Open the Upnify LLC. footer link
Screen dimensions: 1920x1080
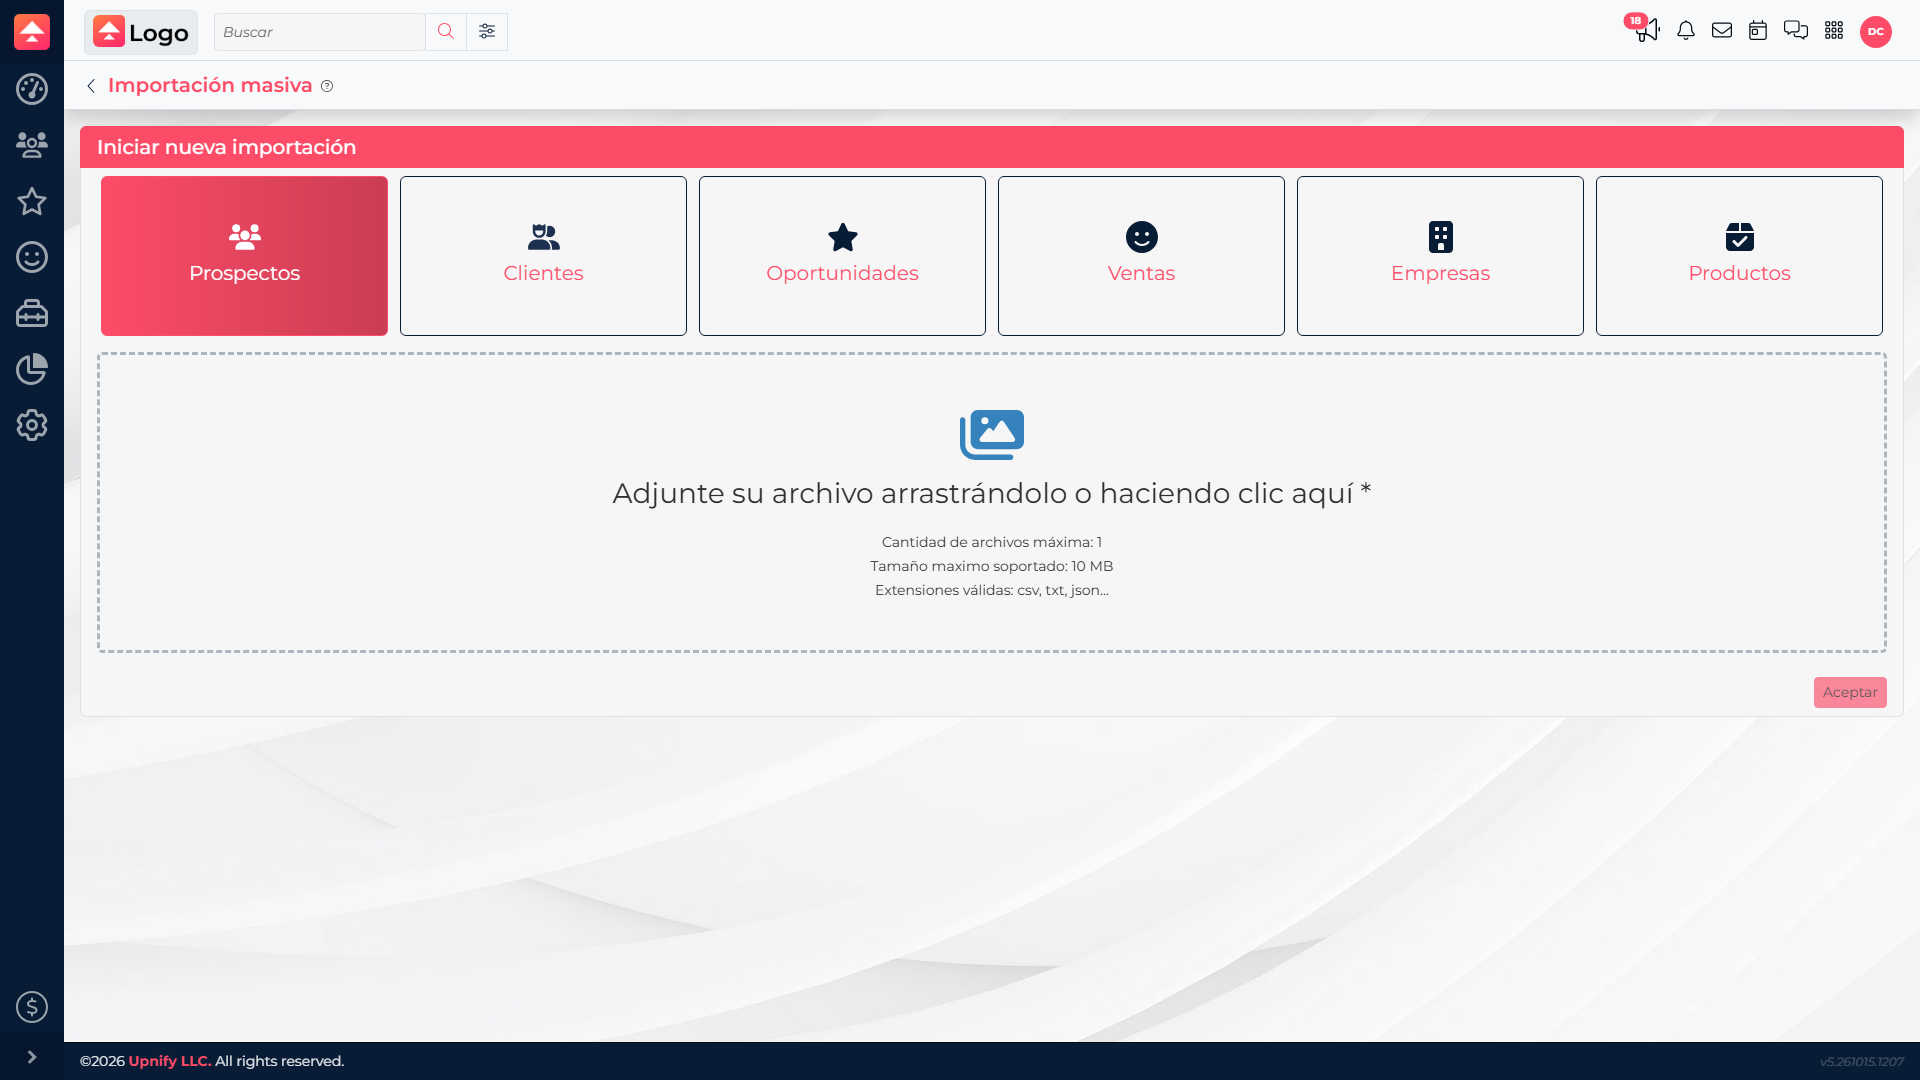[170, 1061]
